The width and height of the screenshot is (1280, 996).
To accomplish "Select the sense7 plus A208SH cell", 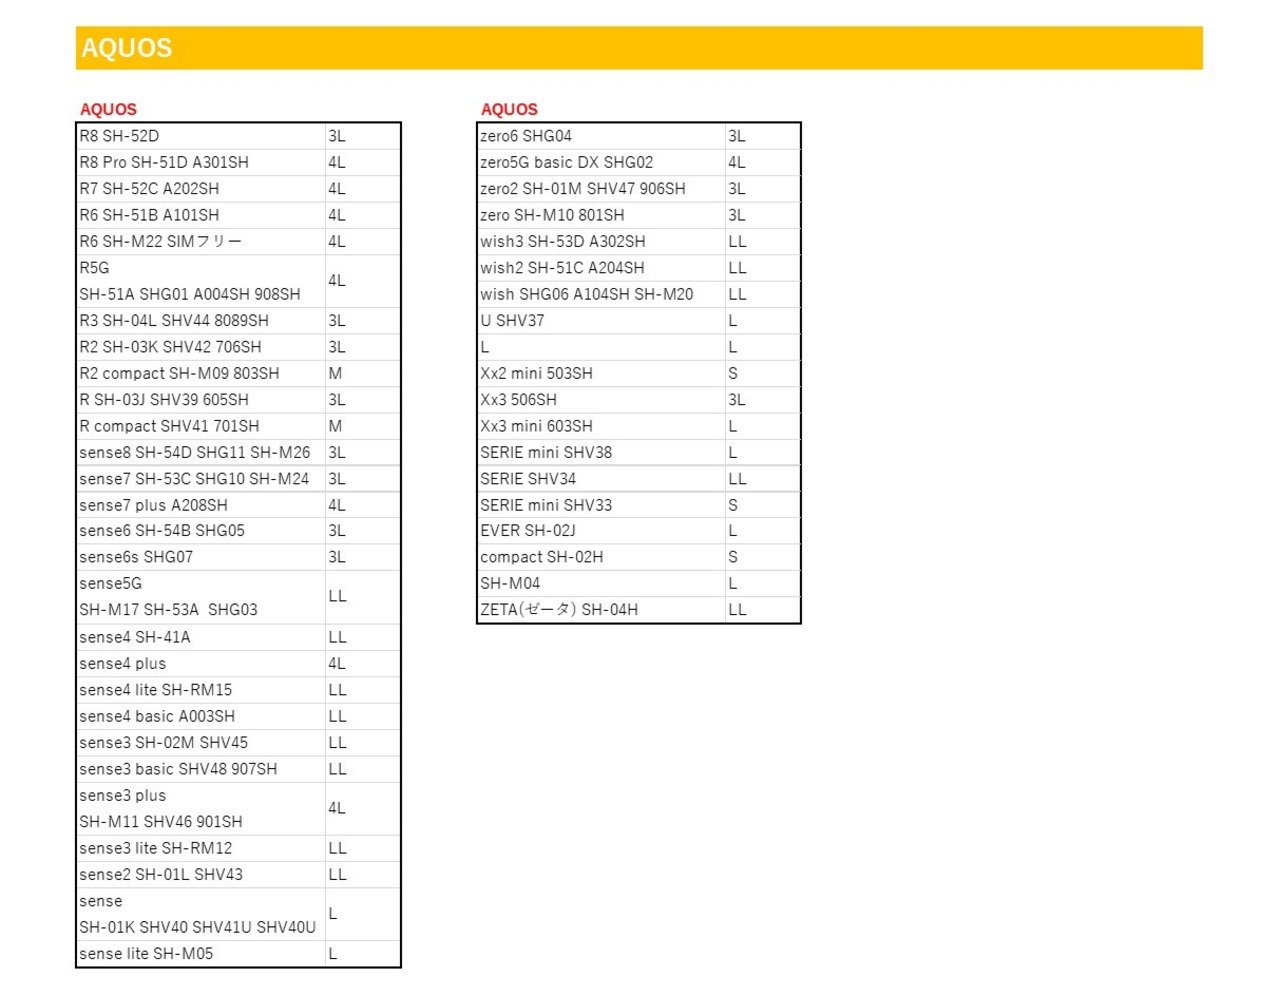I will [x=201, y=505].
